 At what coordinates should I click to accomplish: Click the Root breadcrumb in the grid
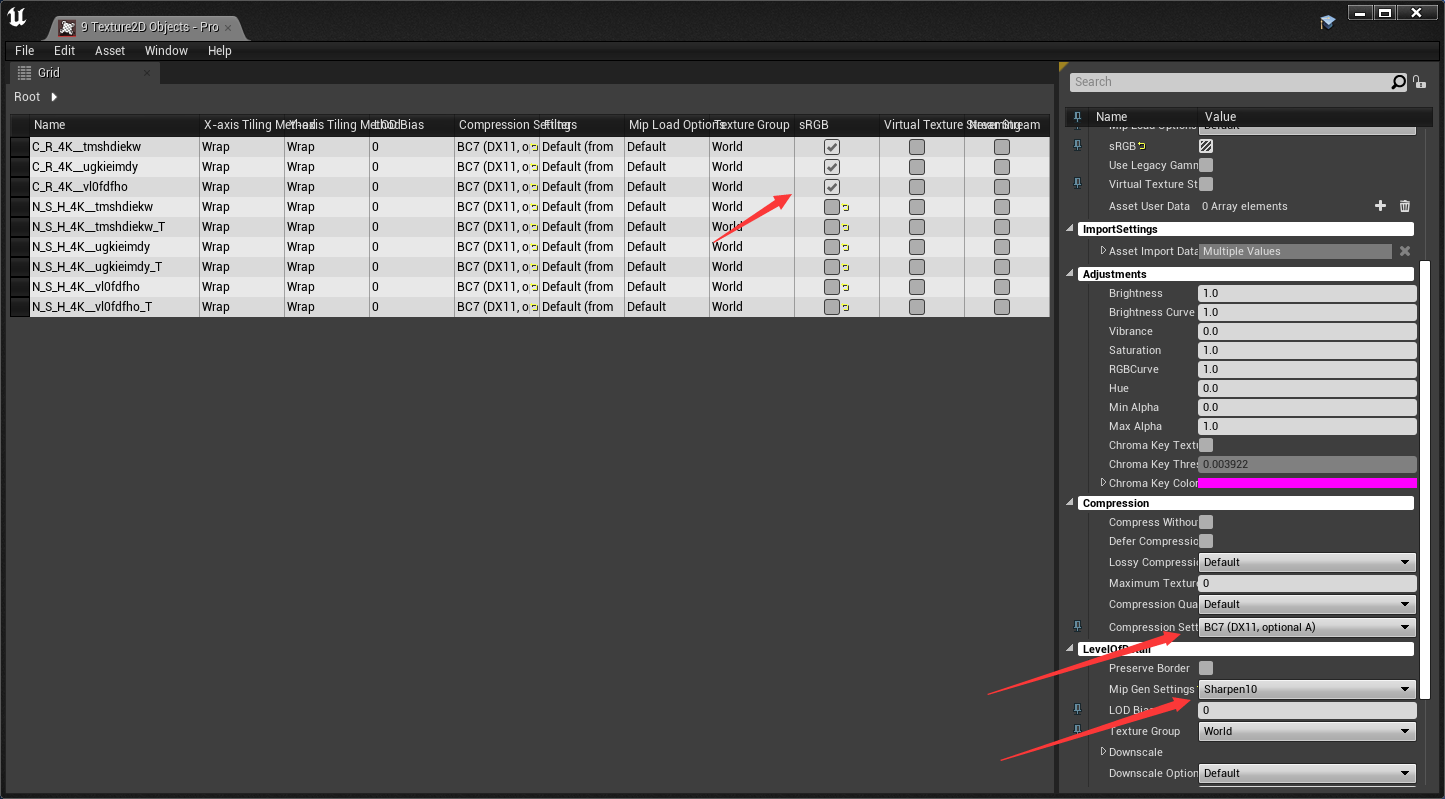click(27, 97)
